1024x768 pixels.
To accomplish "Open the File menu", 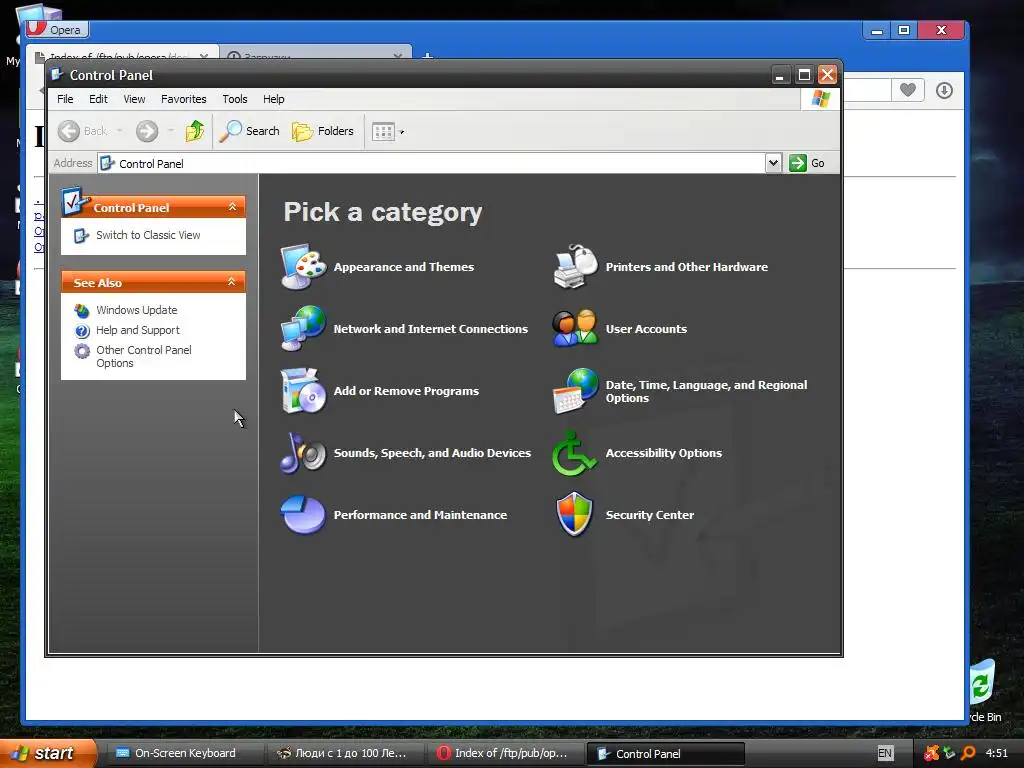I will [x=65, y=99].
